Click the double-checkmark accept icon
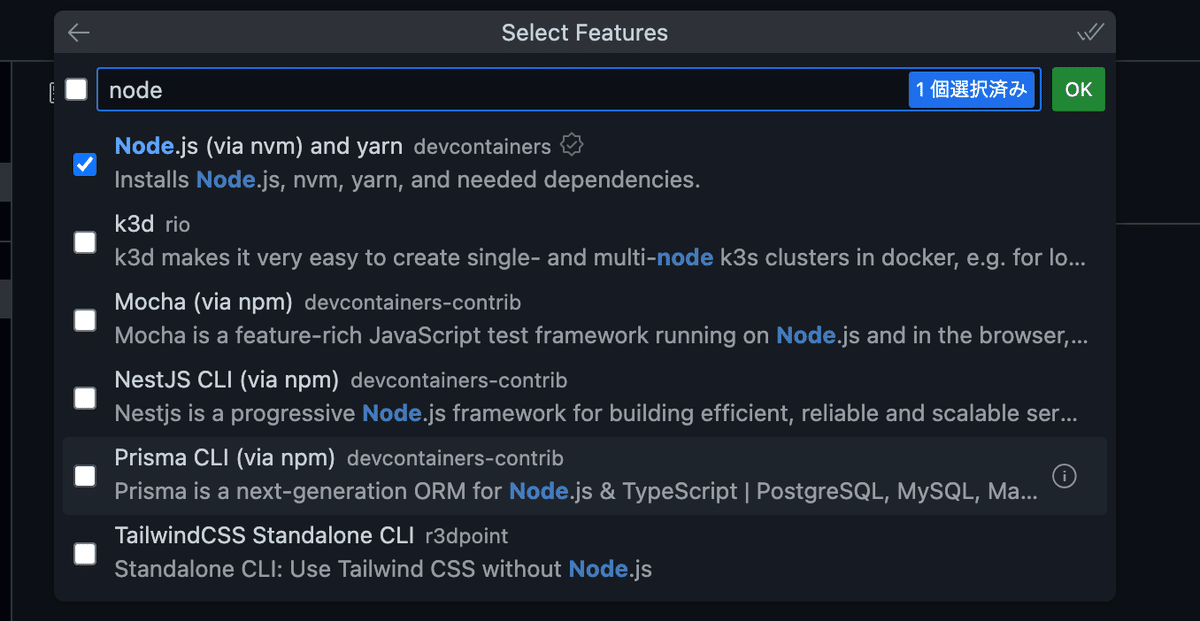This screenshot has height=621, width=1200. coord(1090,33)
